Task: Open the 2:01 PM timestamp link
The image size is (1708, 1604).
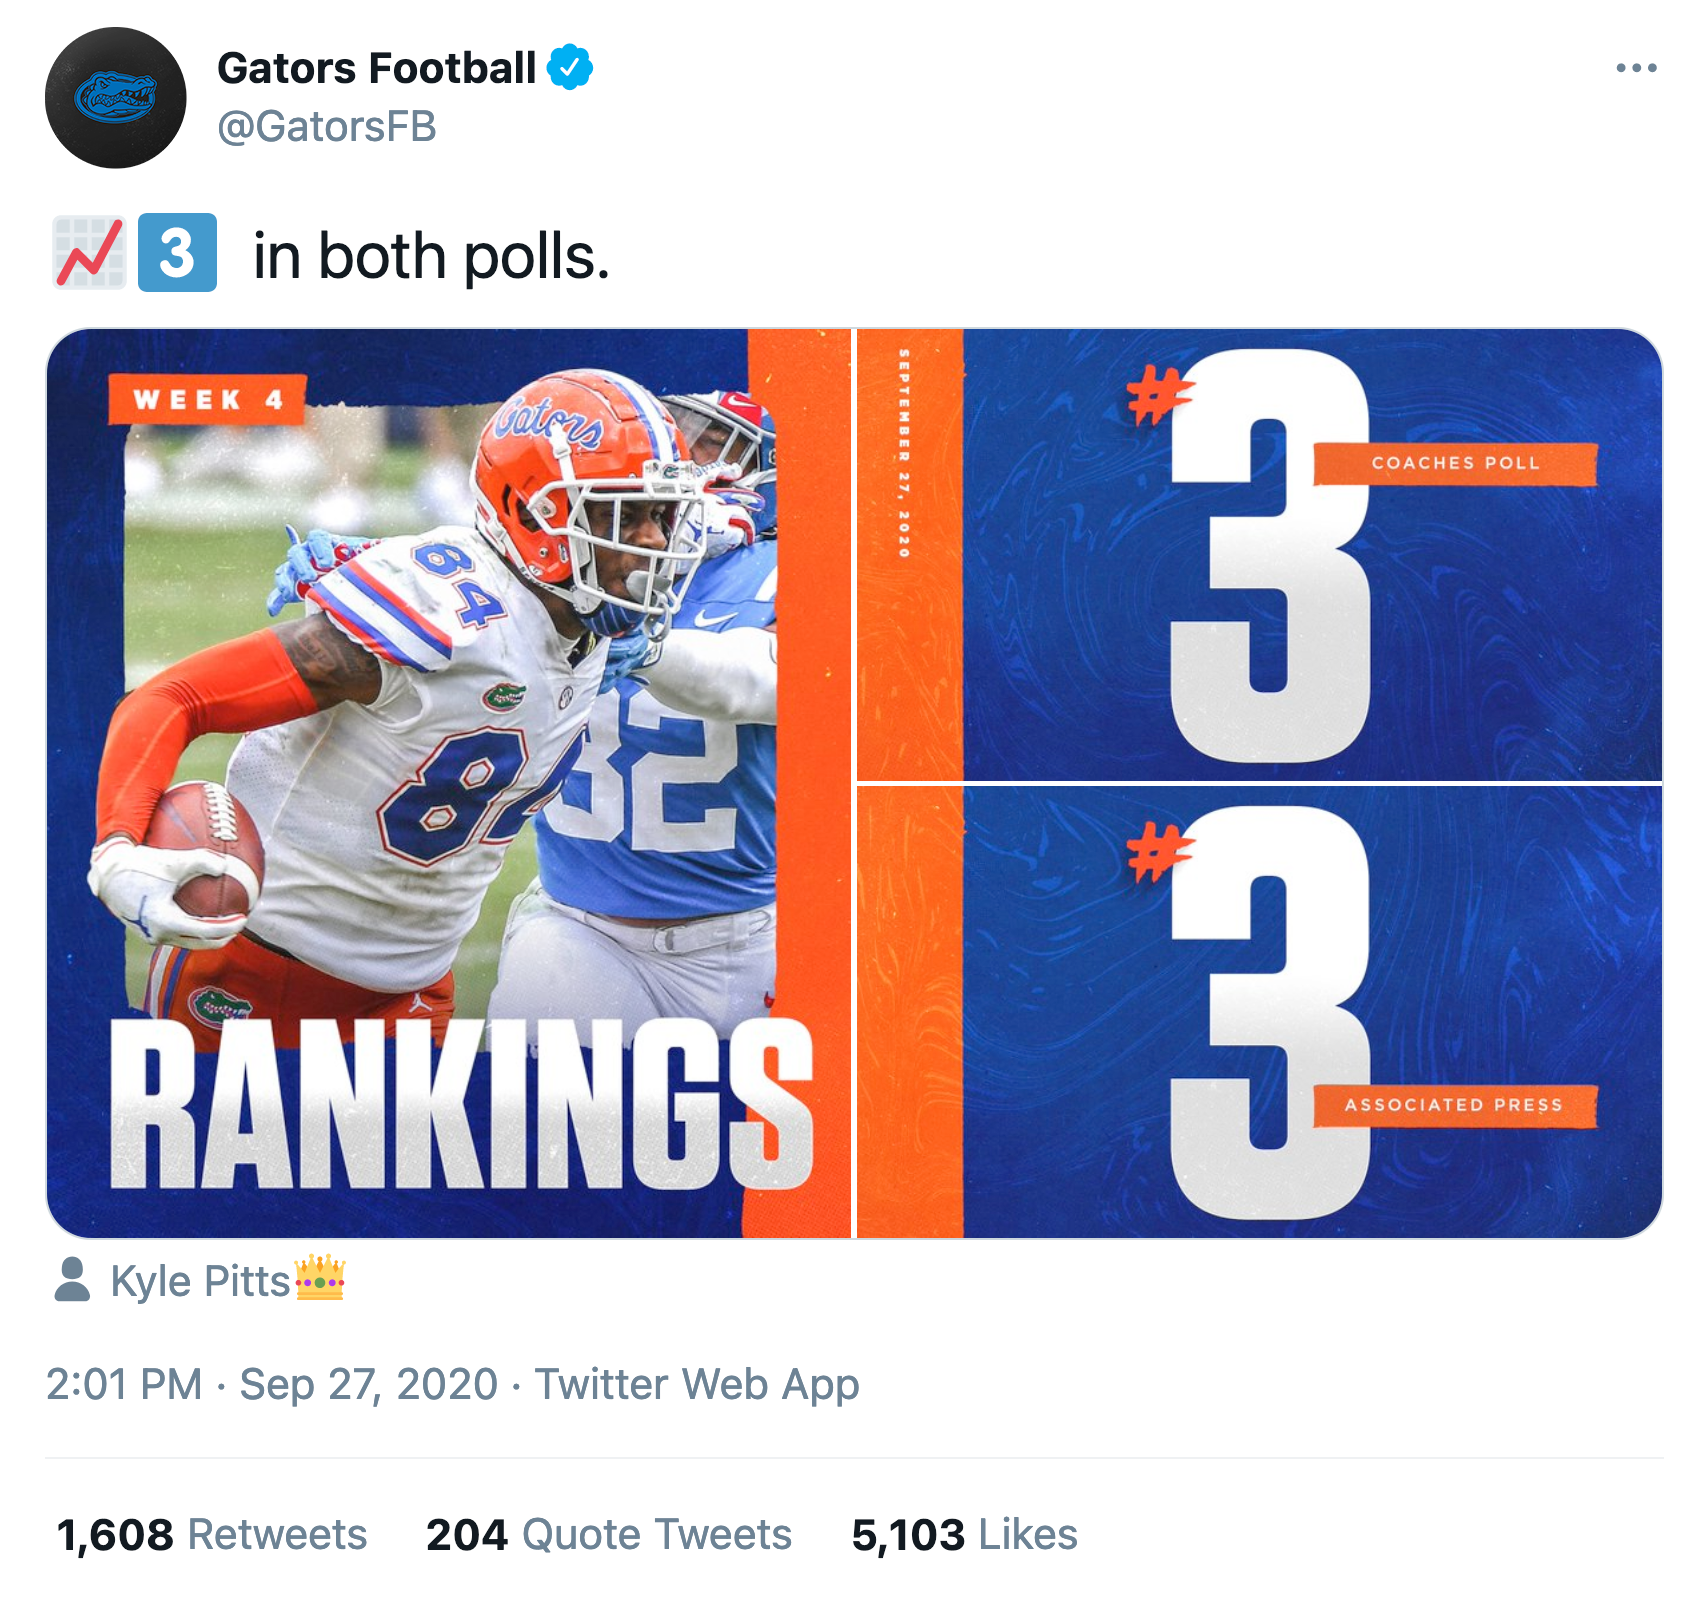Action: click(125, 1385)
